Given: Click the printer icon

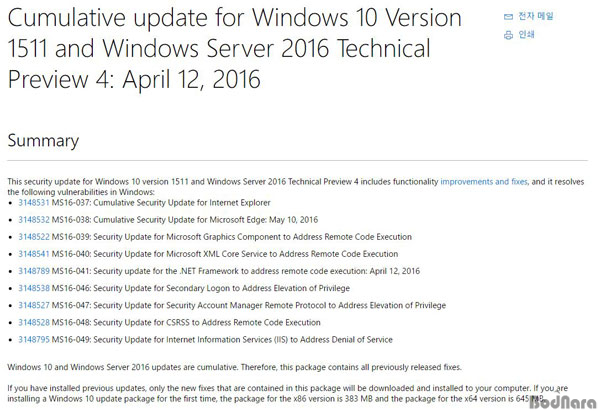Looking at the screenshot, I should 508,35.
